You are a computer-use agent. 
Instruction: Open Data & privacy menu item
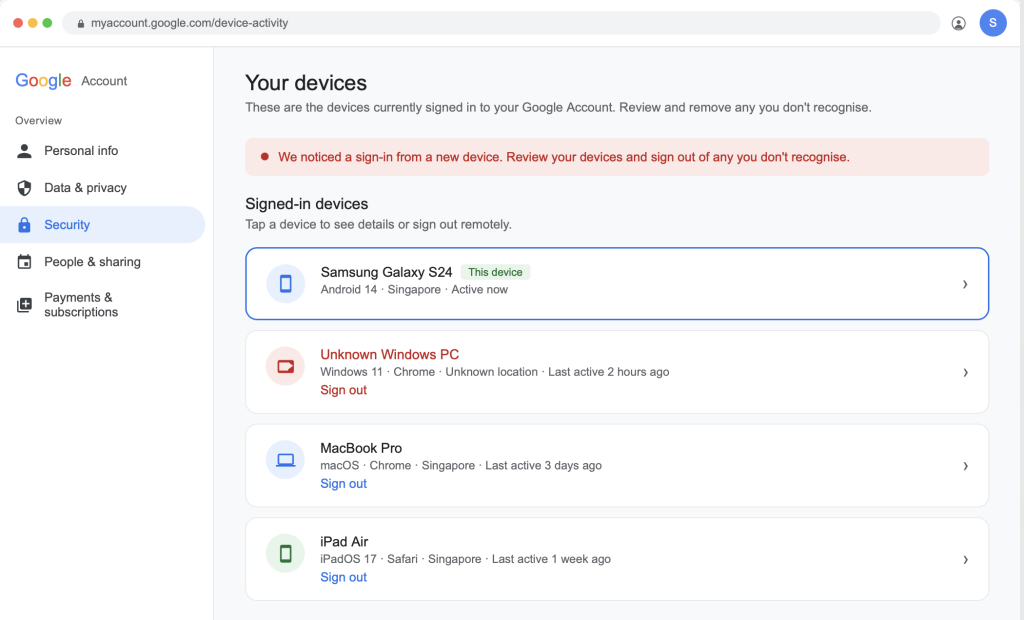pos(103,188)
